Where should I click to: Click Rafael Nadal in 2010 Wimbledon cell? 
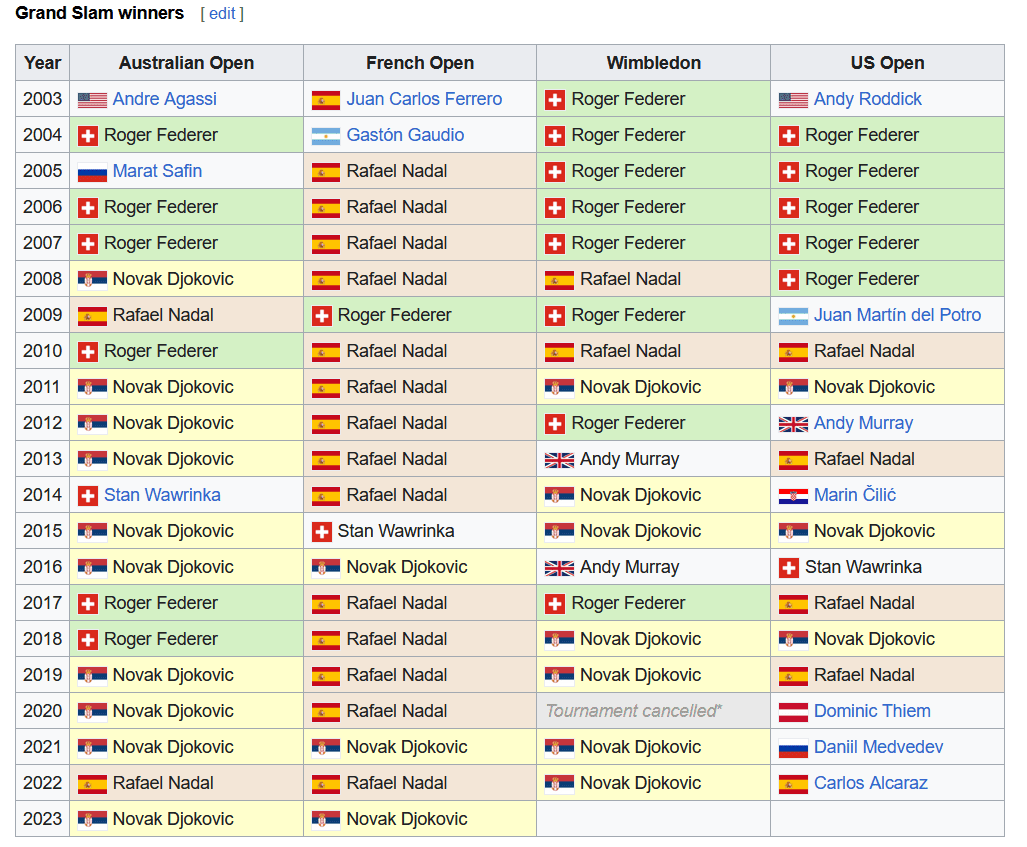630,351
